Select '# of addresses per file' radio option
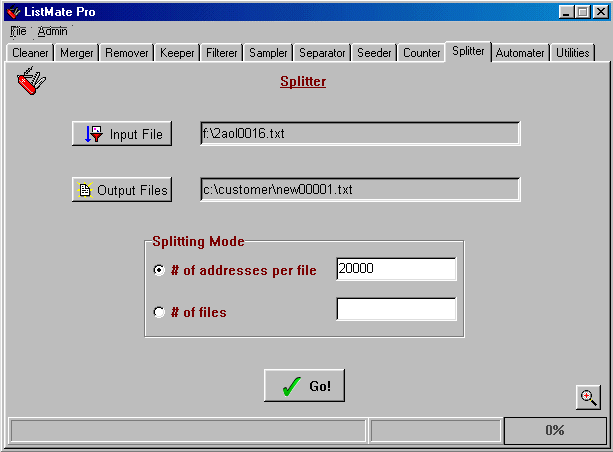 [x=159, y=270]
